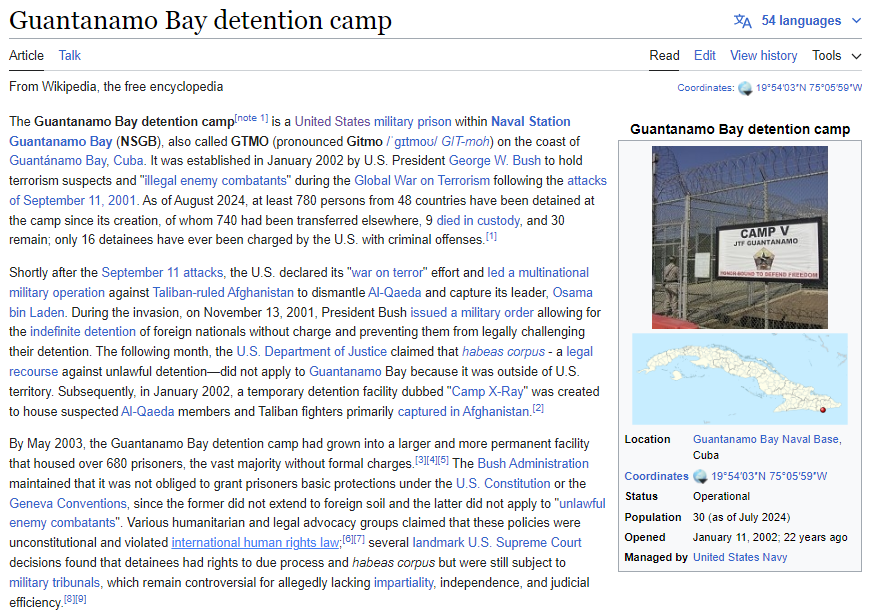Open Global War on Terrorism link
This screenshot has height=616, width=872.
click(422, 181)
